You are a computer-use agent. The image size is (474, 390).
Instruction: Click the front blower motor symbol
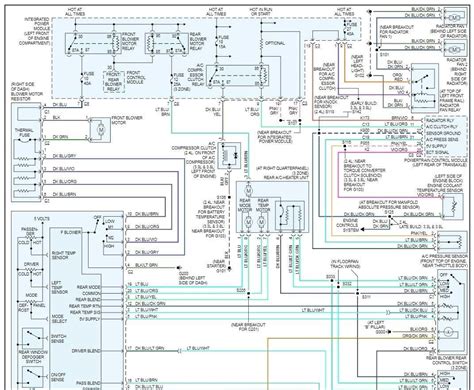coord(101,129)
